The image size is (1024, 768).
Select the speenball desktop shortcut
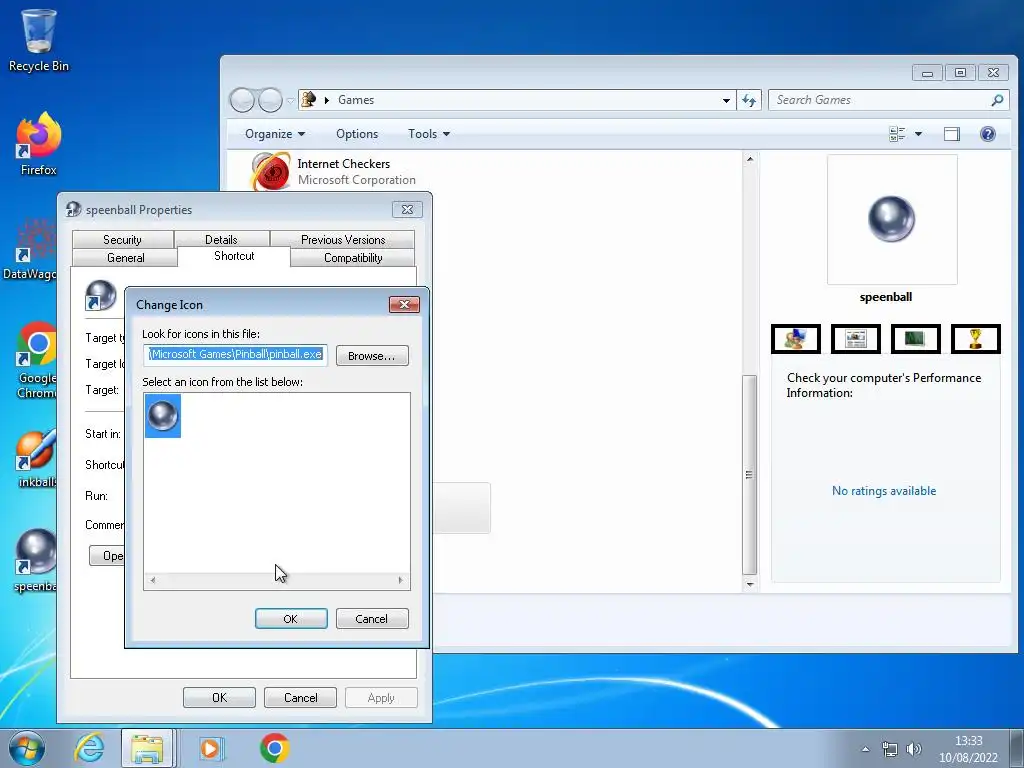point(35,560)
